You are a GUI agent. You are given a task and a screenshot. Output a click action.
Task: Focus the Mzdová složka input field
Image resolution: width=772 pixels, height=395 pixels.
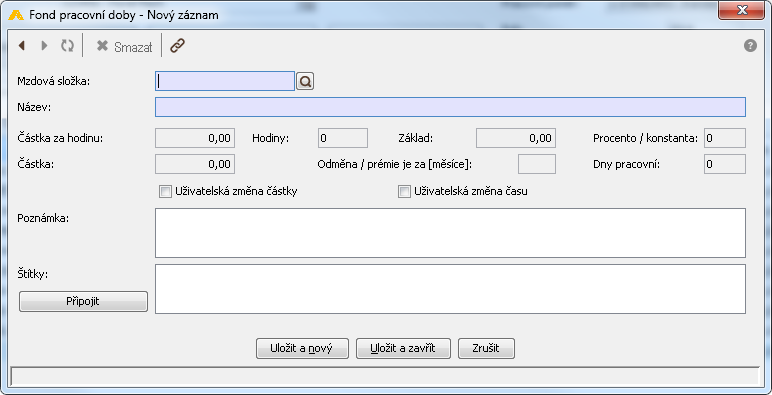[225, 81]
